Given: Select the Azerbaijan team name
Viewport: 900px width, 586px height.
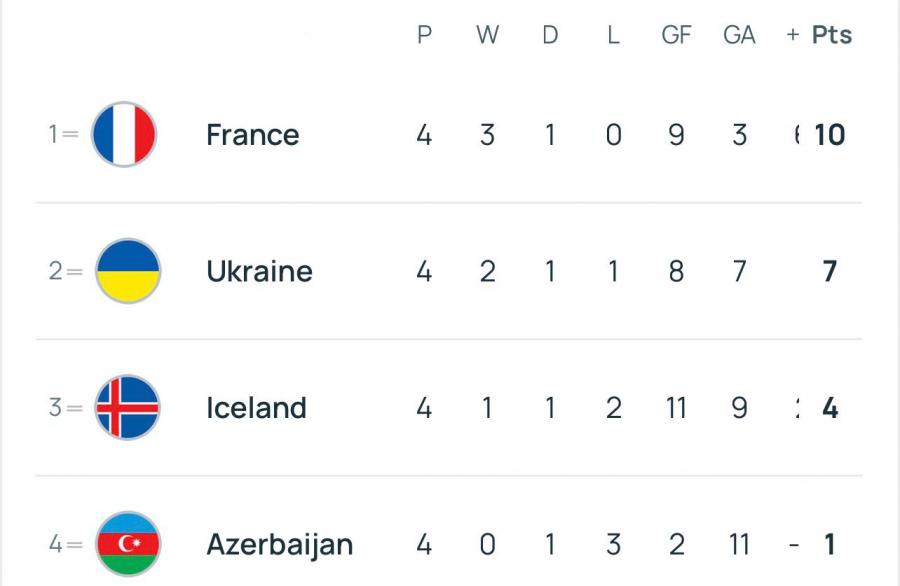Looking at the screenshot, I should coord(279,545).
